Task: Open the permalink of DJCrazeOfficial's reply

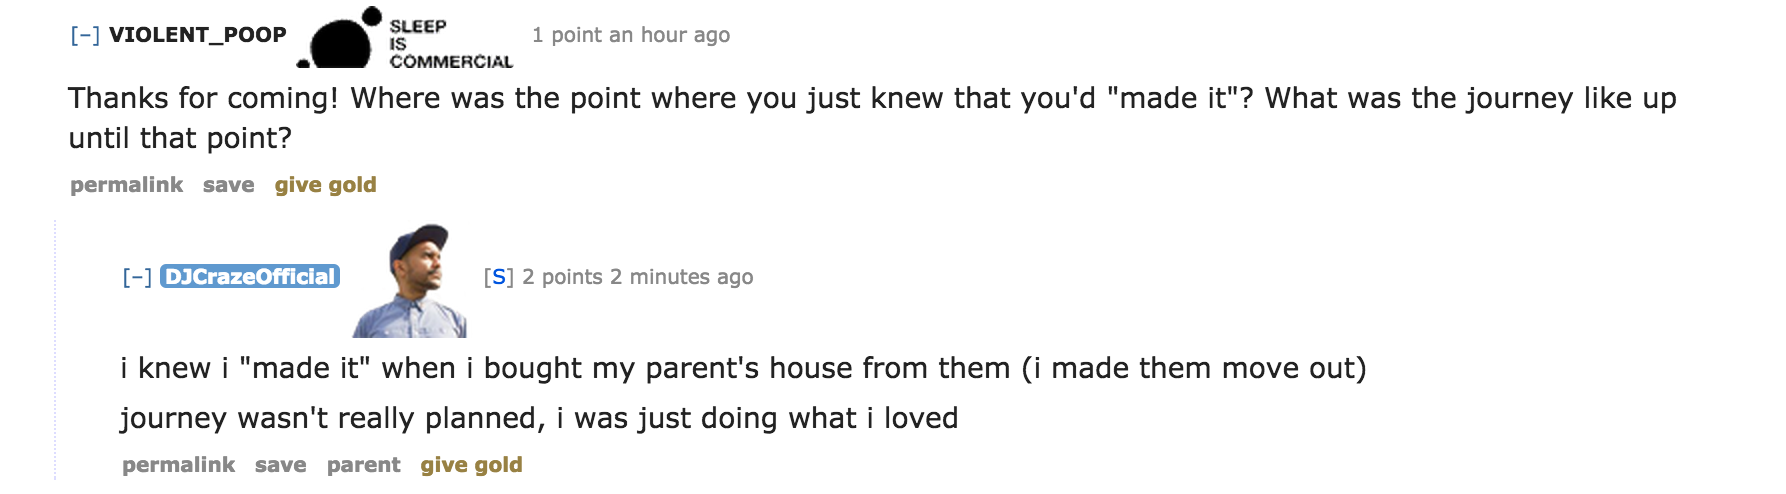Action: tap(179, 465)
